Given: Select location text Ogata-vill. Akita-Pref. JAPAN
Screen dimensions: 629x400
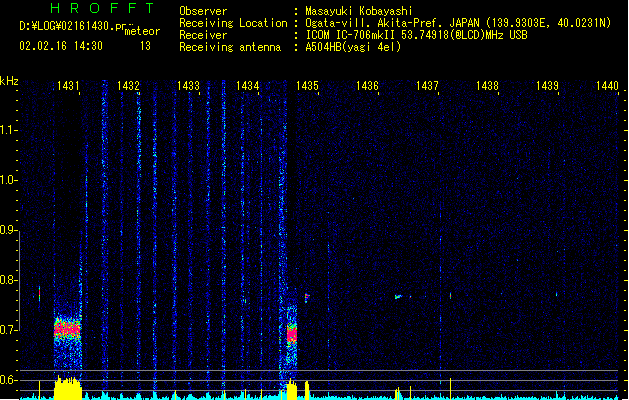Looking at the screenshot, I should pyautogui.click(x=392, y=23).
